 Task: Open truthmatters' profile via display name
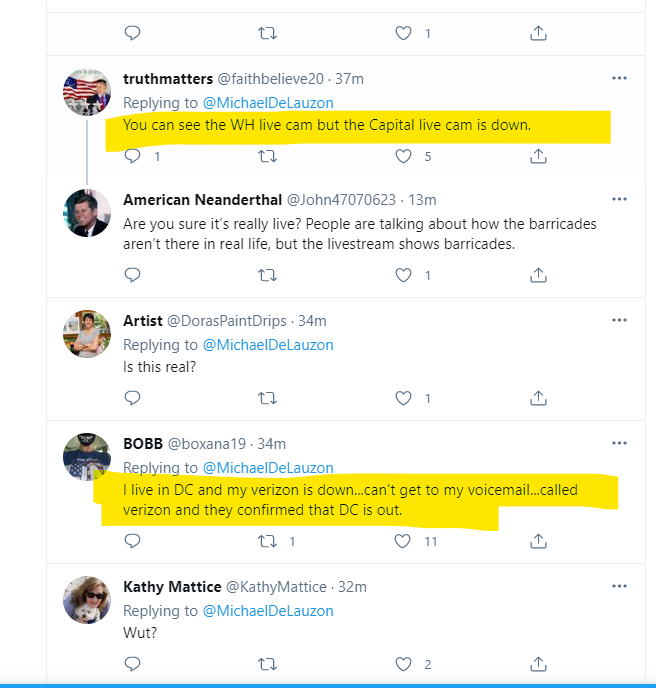pyautogui.click(x=168, y=79)
